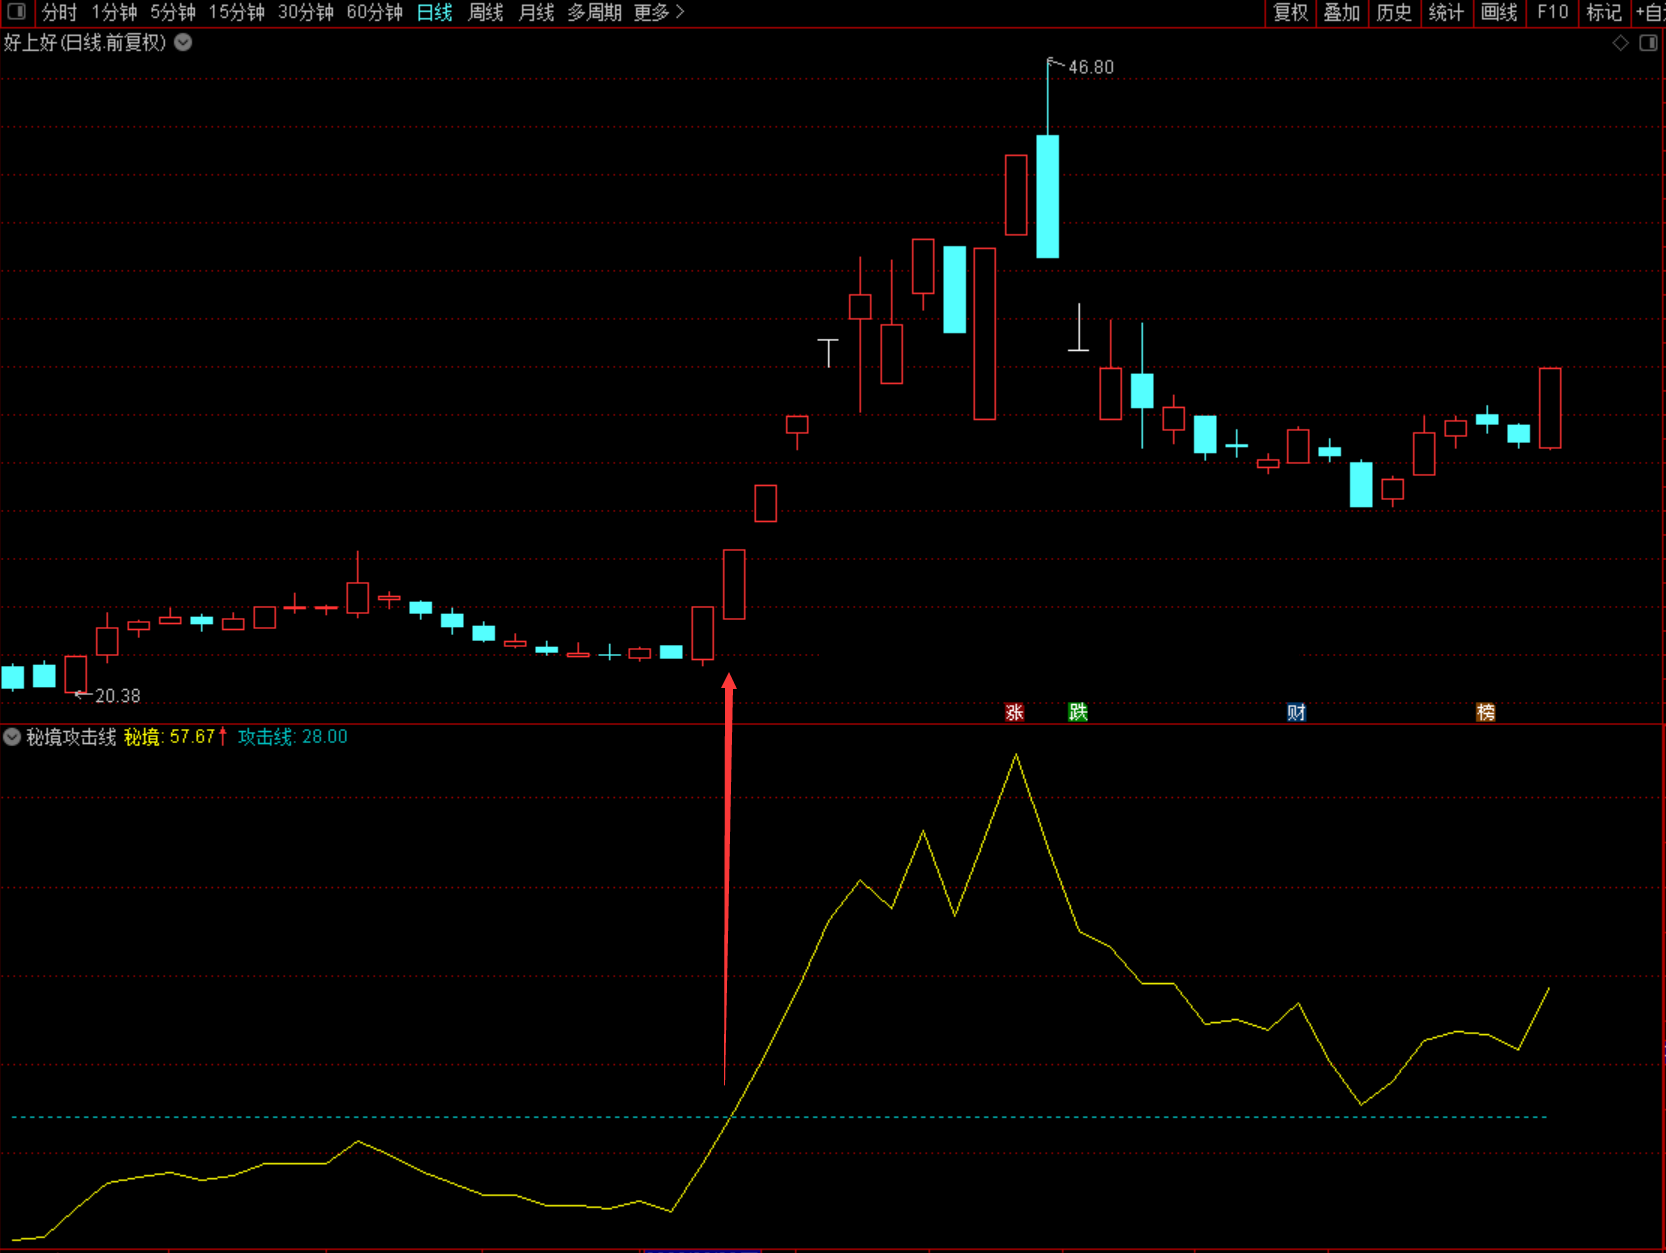This screenshot has height=1253, width=1666.
Task: Select the 30分钟 period
Action: pos(306,12)
